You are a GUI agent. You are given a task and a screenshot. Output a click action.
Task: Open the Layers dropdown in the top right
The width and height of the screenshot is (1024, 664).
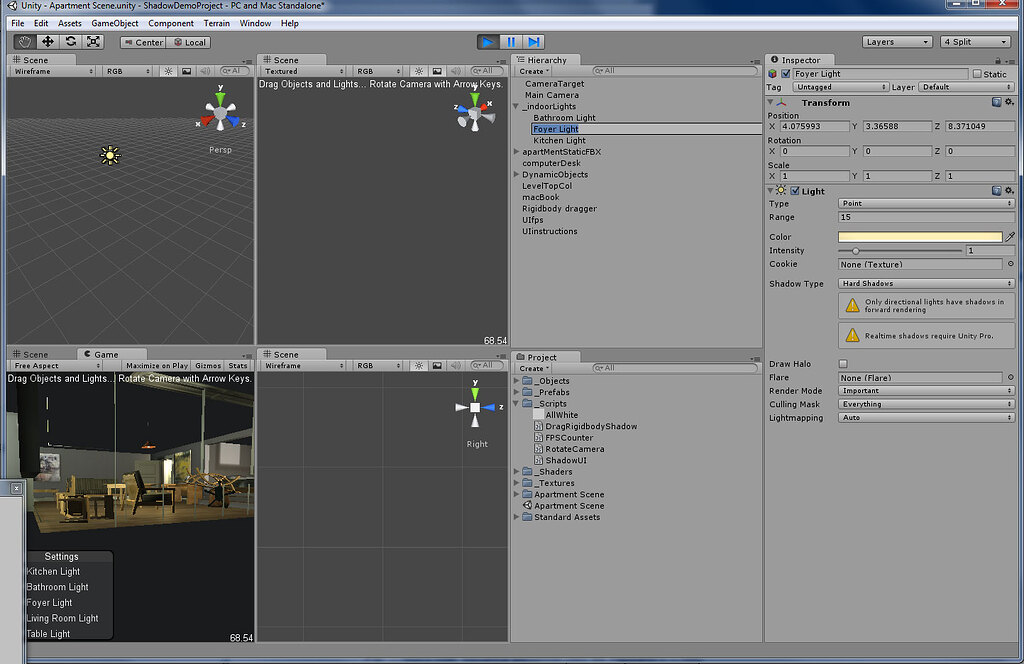[x=897, y=41]
